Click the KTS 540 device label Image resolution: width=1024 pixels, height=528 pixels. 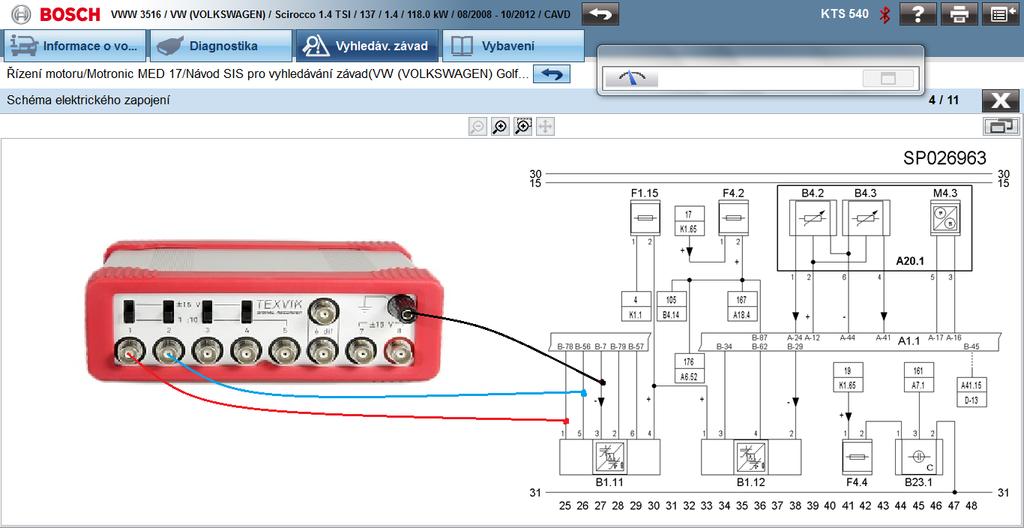coord(845,13)
